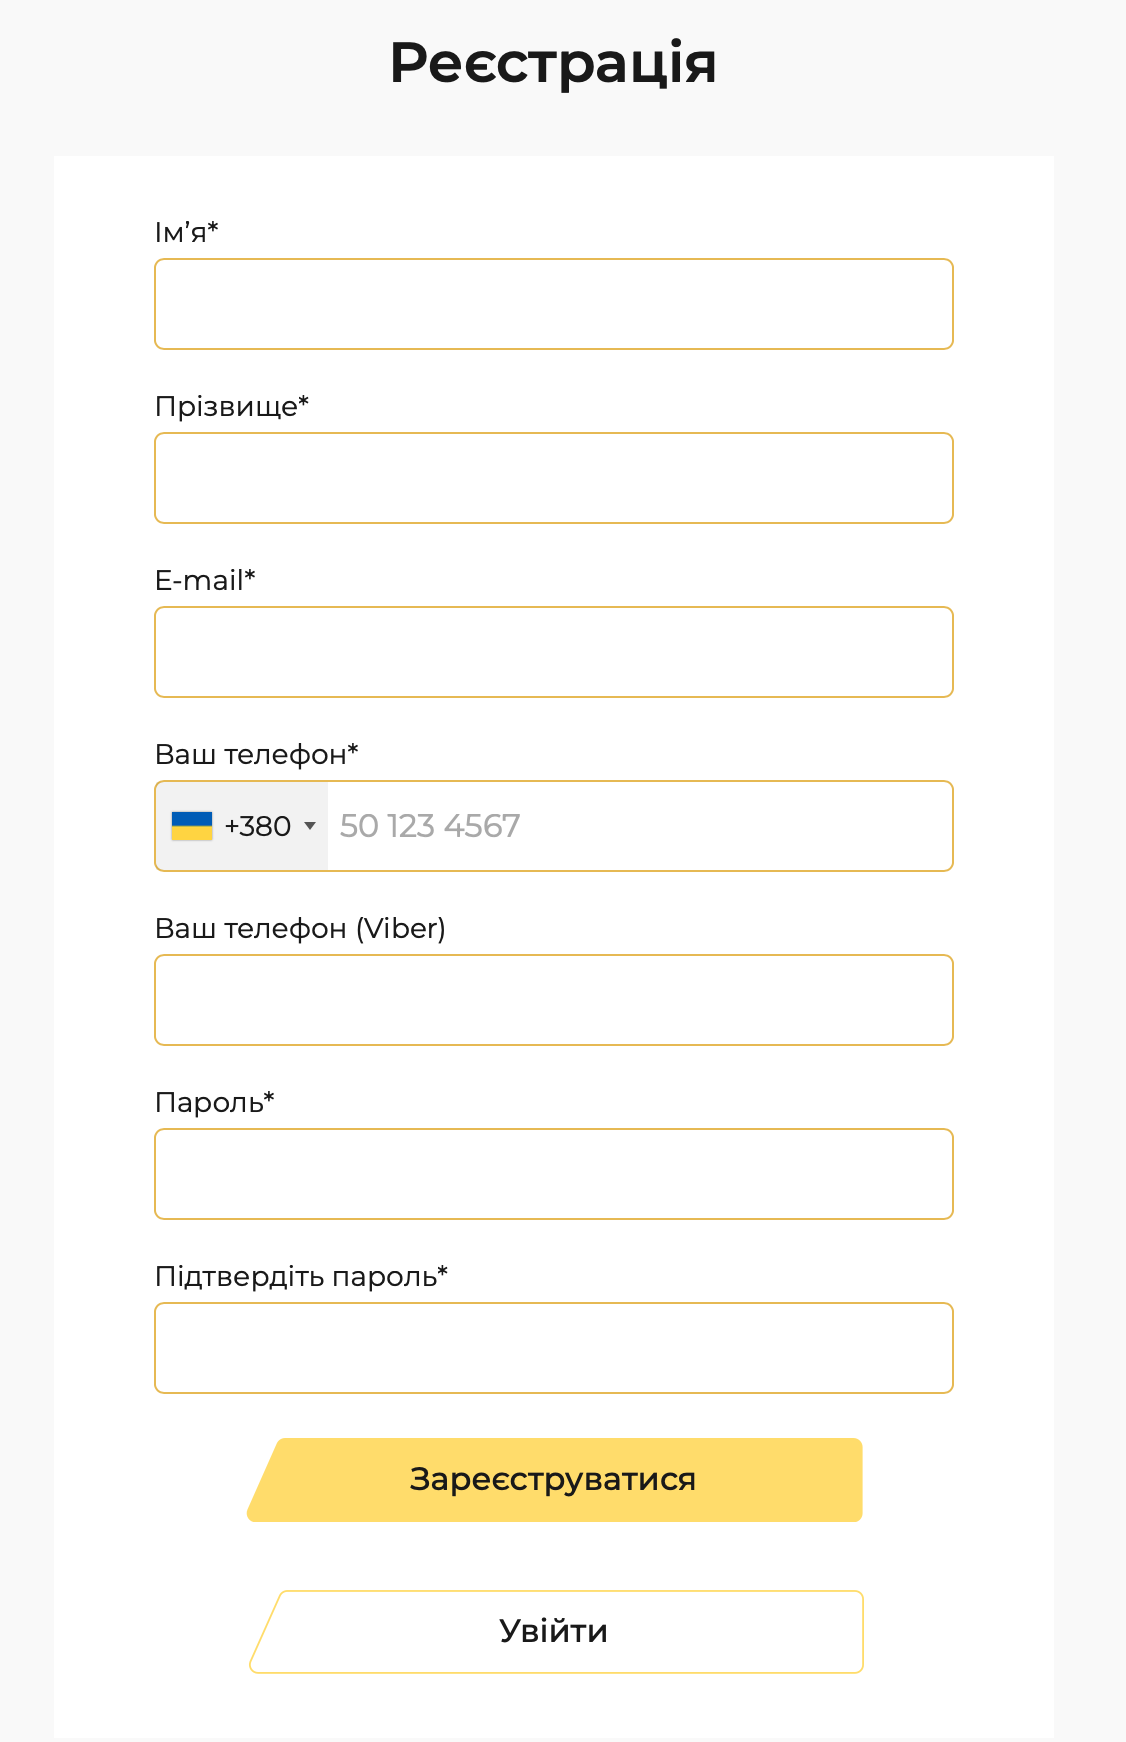Click the Підтвердіть пароль* label
The height and width of the screenshot is (1742, 1126).
coord(301,1276)
